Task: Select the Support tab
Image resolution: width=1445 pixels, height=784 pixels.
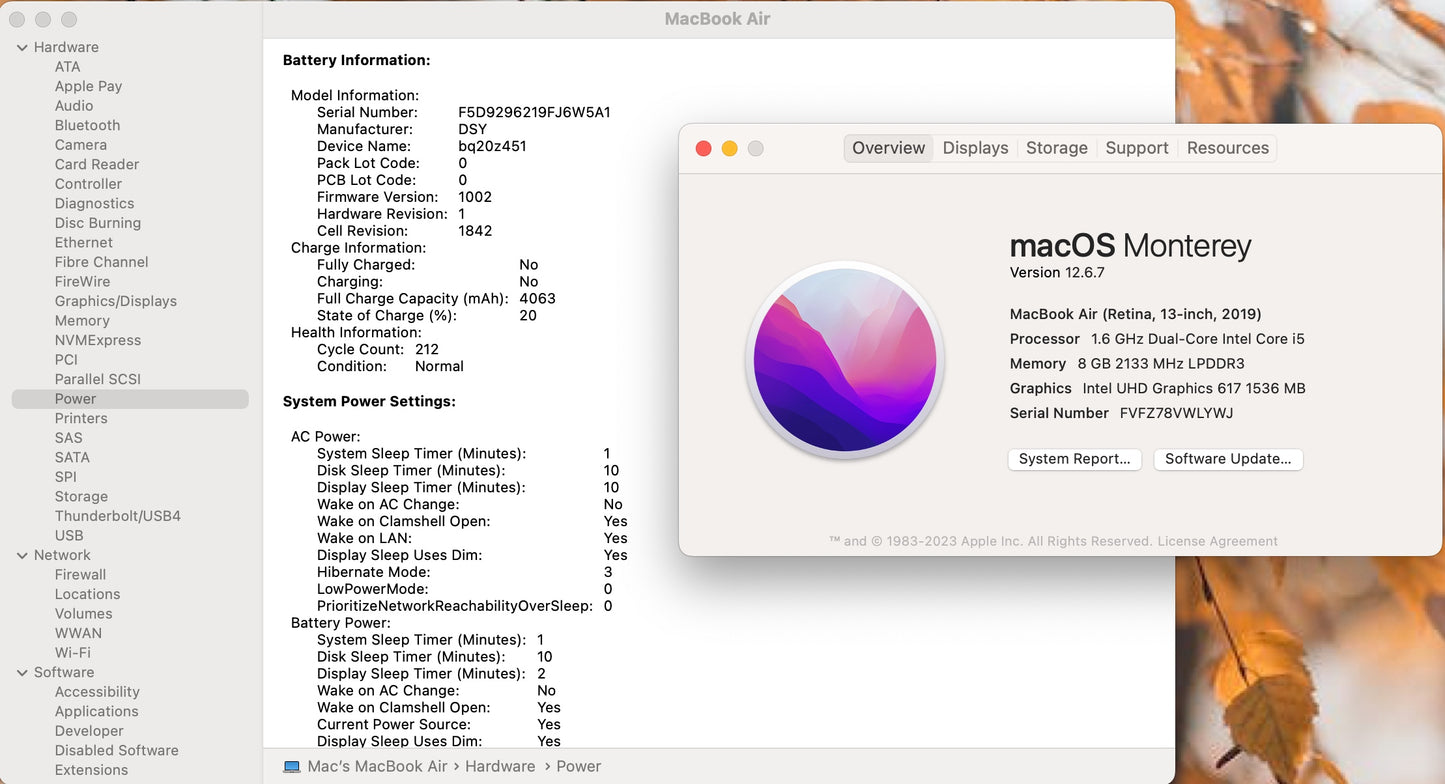Action: click(x=1136, y=148)
